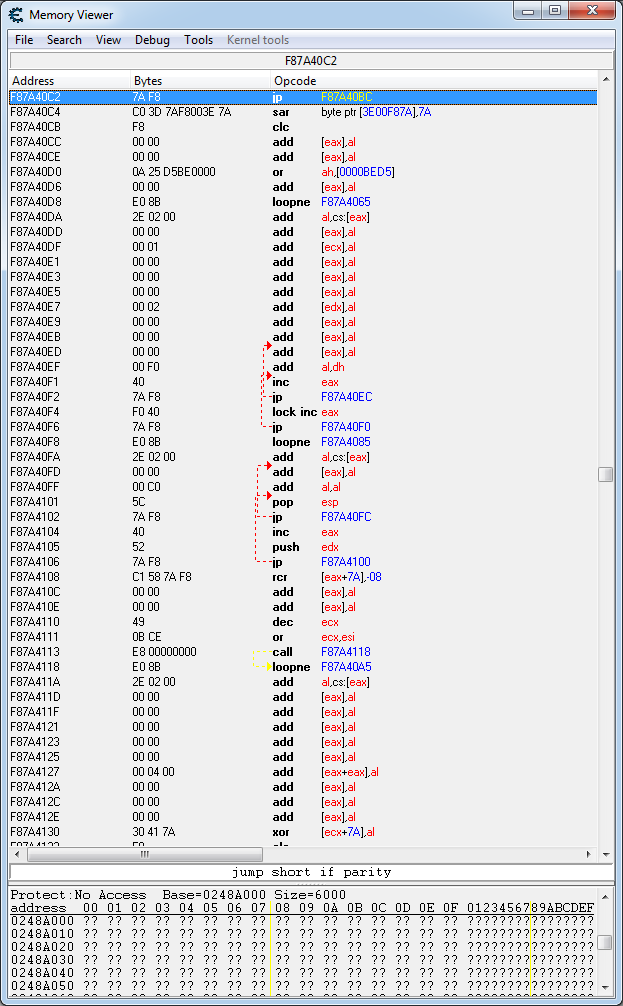Screen dimensions: 623x1006
Task: Select the rcr instruction at F87A4108
Action: 300,577
